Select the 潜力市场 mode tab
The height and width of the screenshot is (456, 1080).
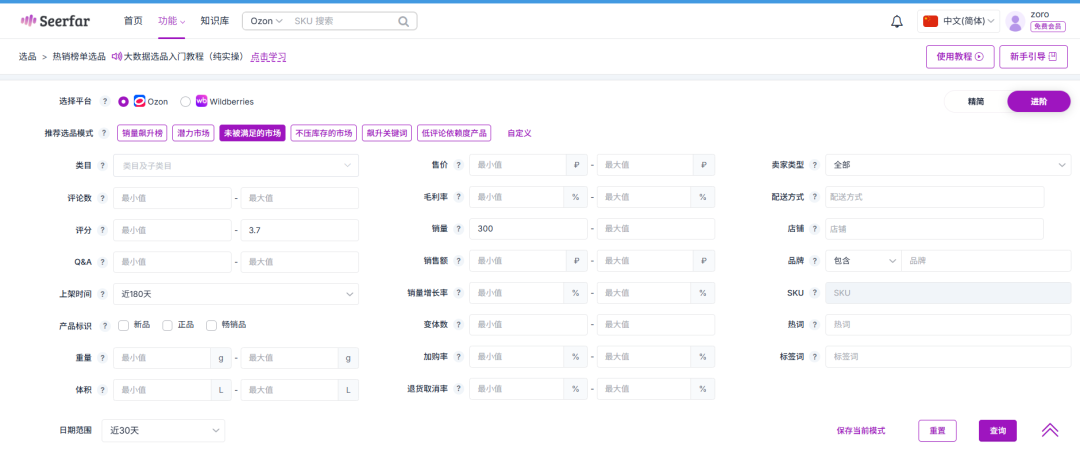click(193, 133)
